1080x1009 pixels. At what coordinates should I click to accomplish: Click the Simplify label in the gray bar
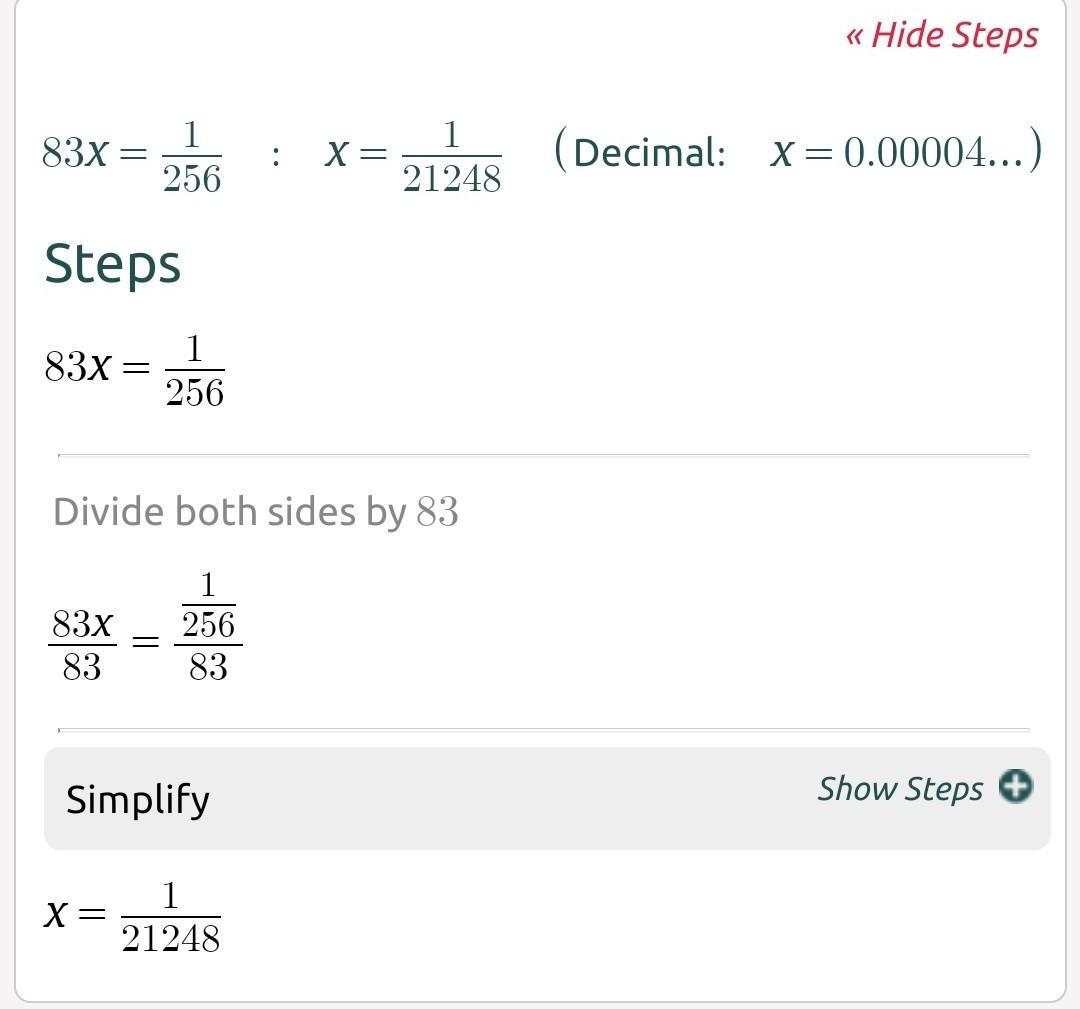138,800
